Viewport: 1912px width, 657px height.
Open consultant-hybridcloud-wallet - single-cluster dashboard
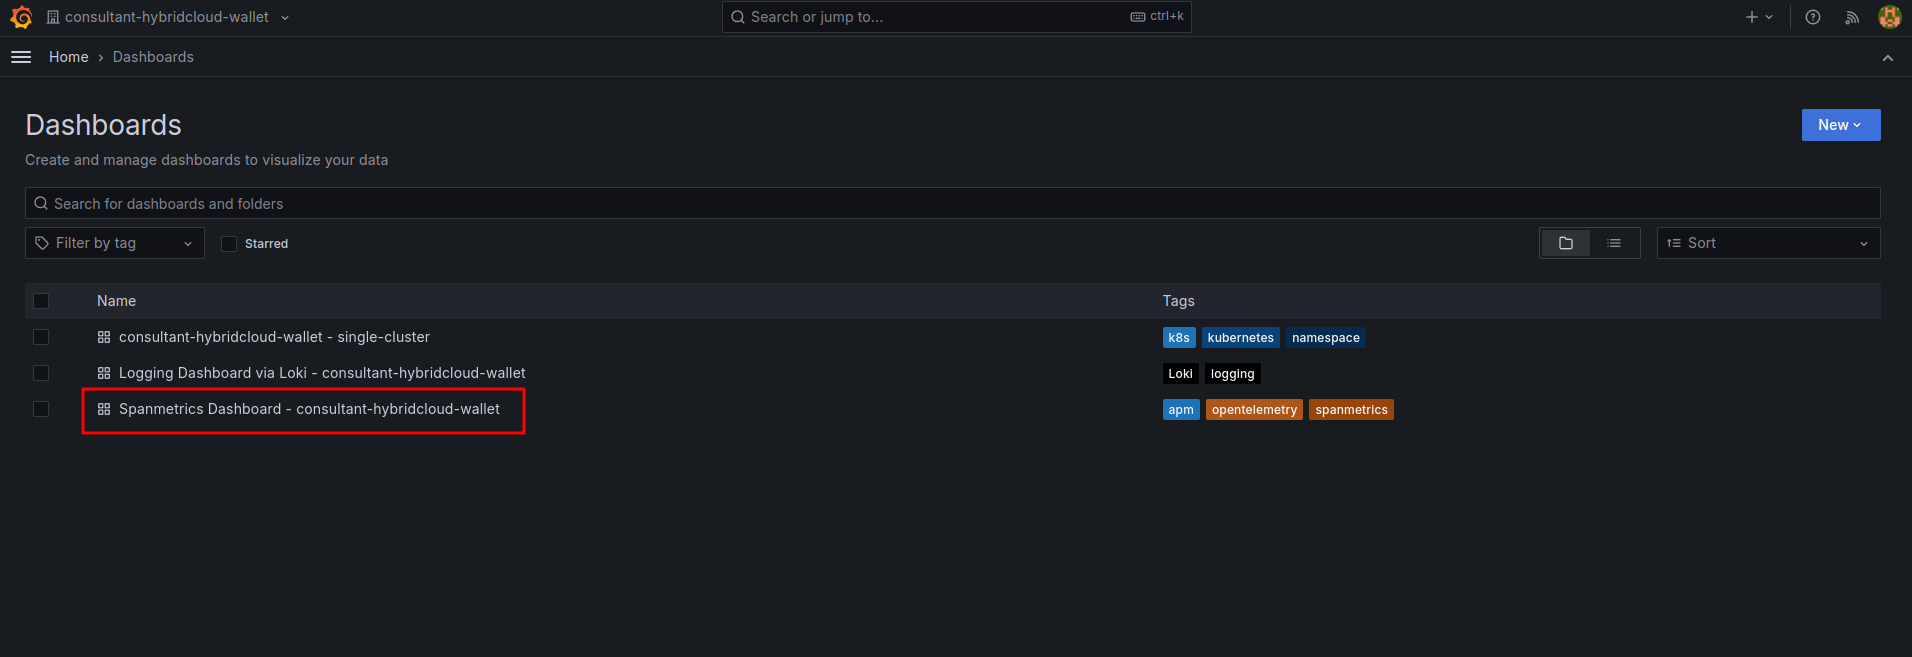[x=274, y=337]
